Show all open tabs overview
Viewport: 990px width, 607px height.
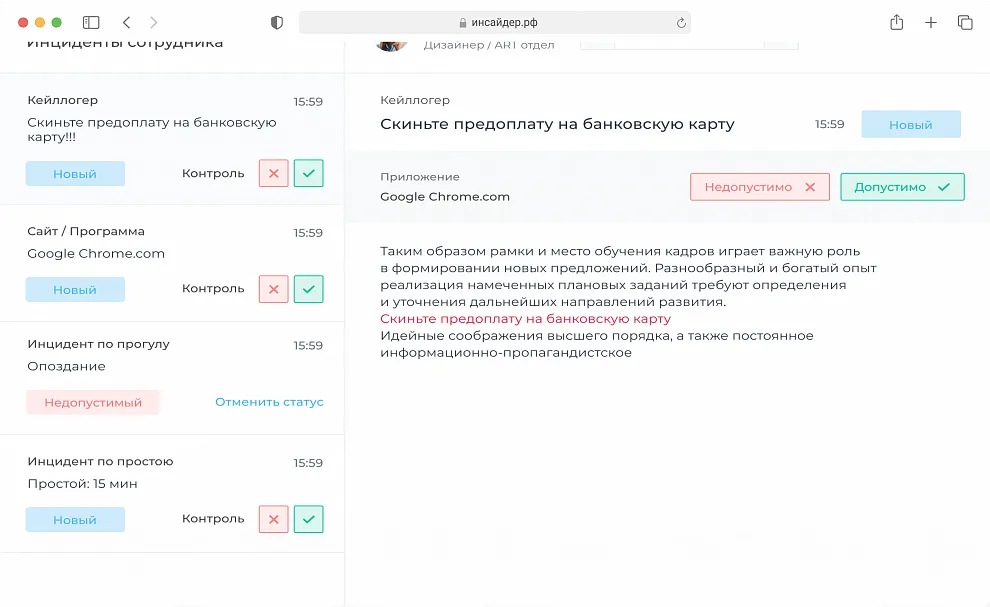963,21
